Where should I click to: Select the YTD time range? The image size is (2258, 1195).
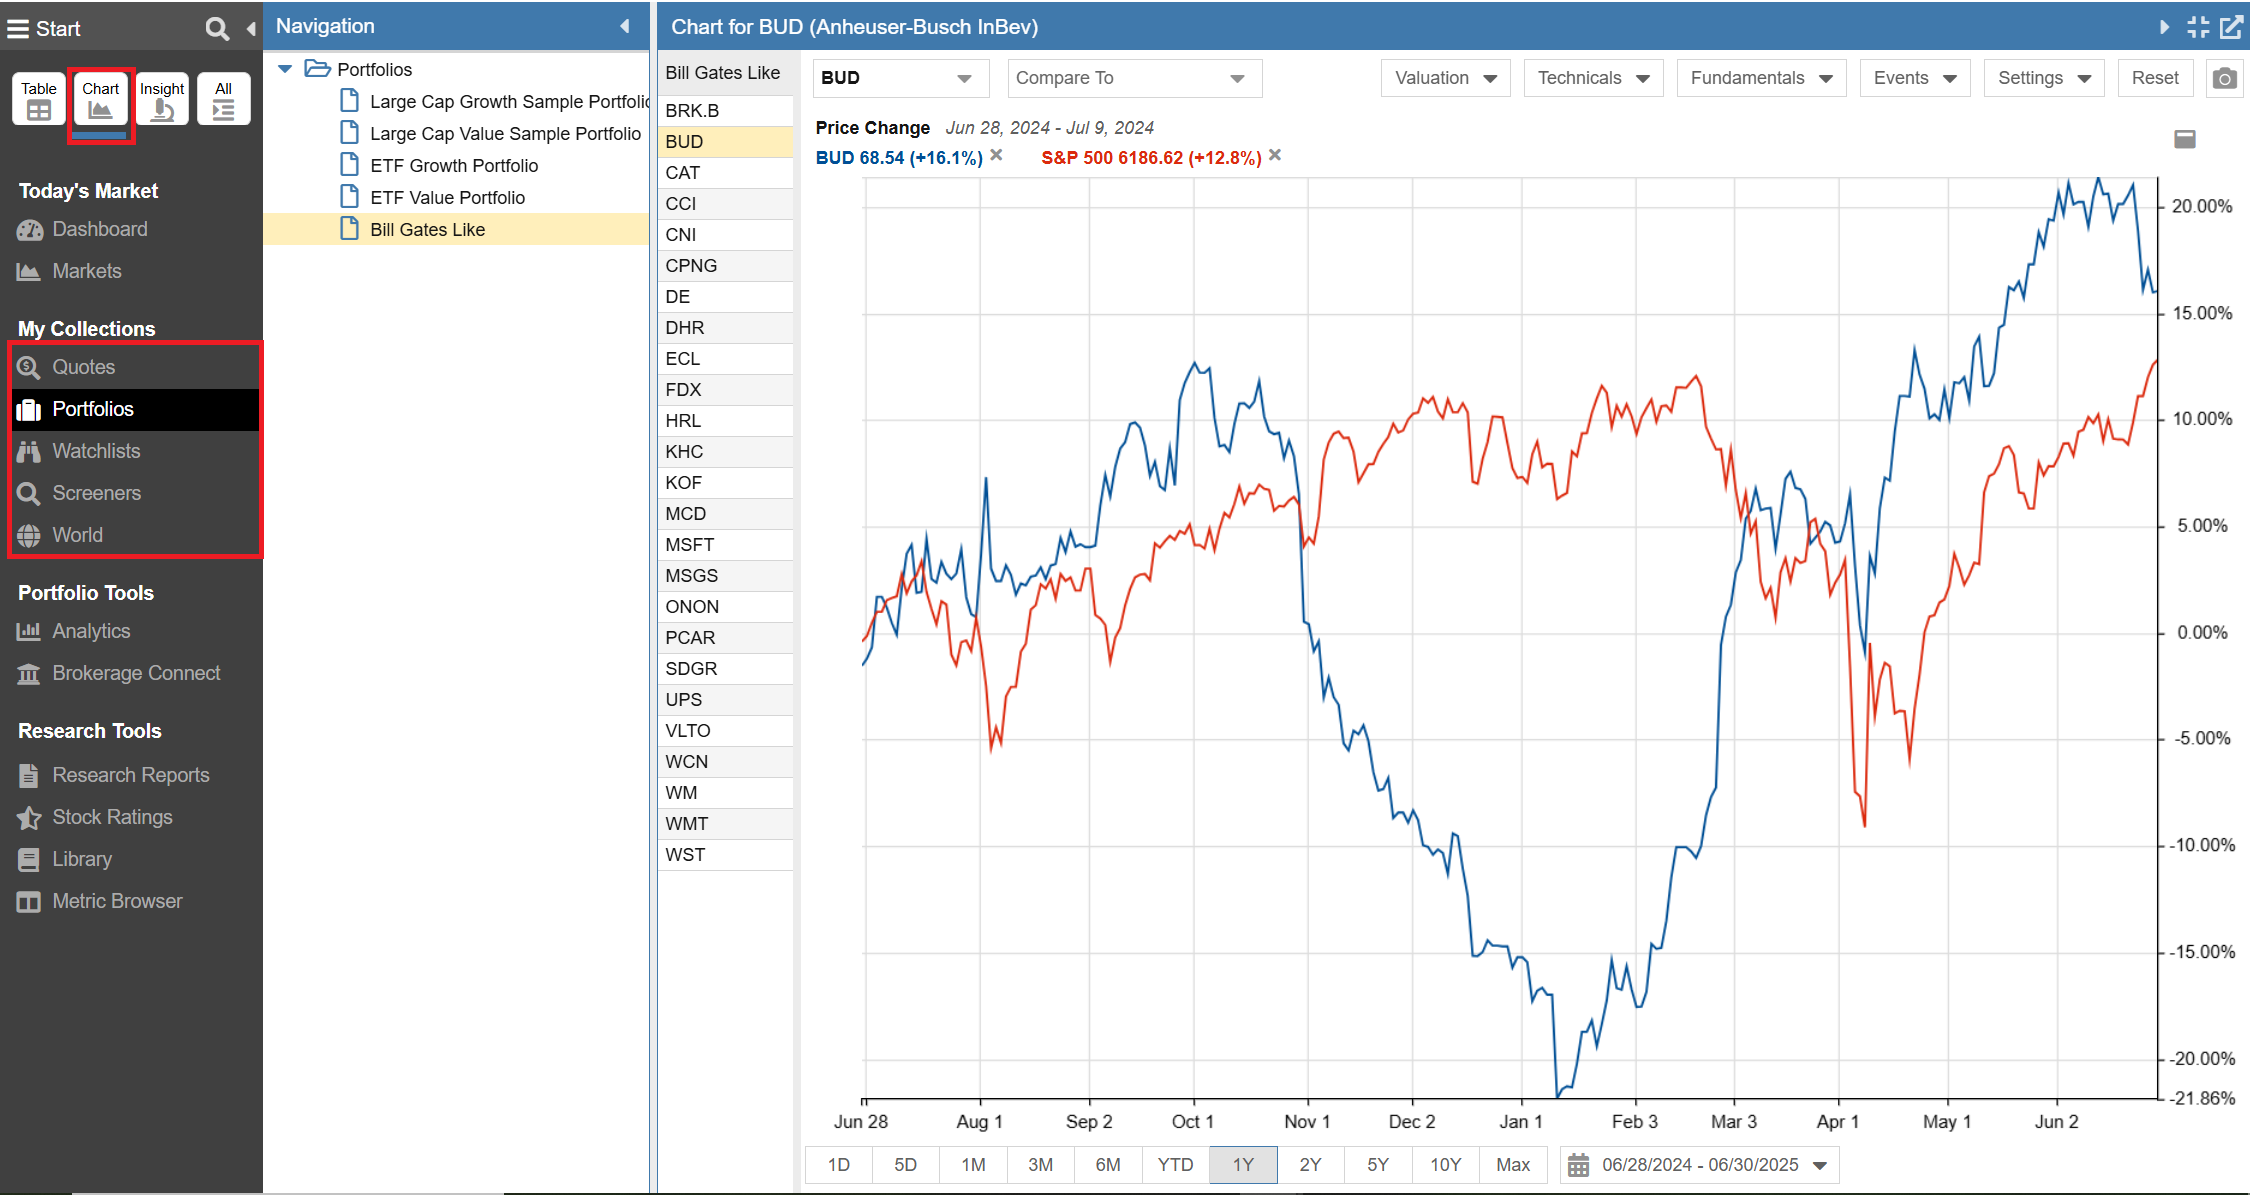coord(1175,1165)
